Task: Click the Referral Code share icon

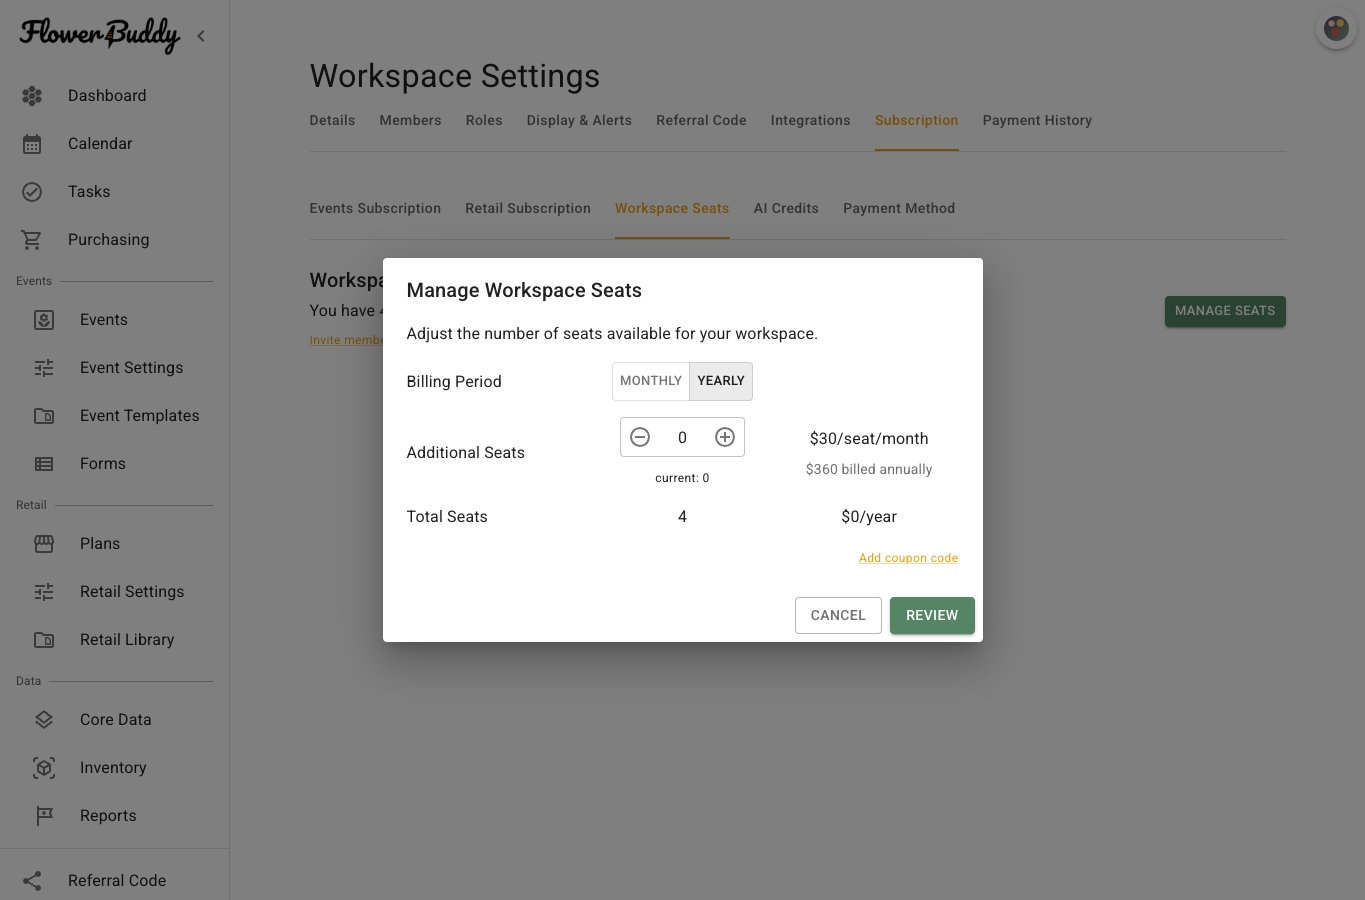Action: [32, 881]
